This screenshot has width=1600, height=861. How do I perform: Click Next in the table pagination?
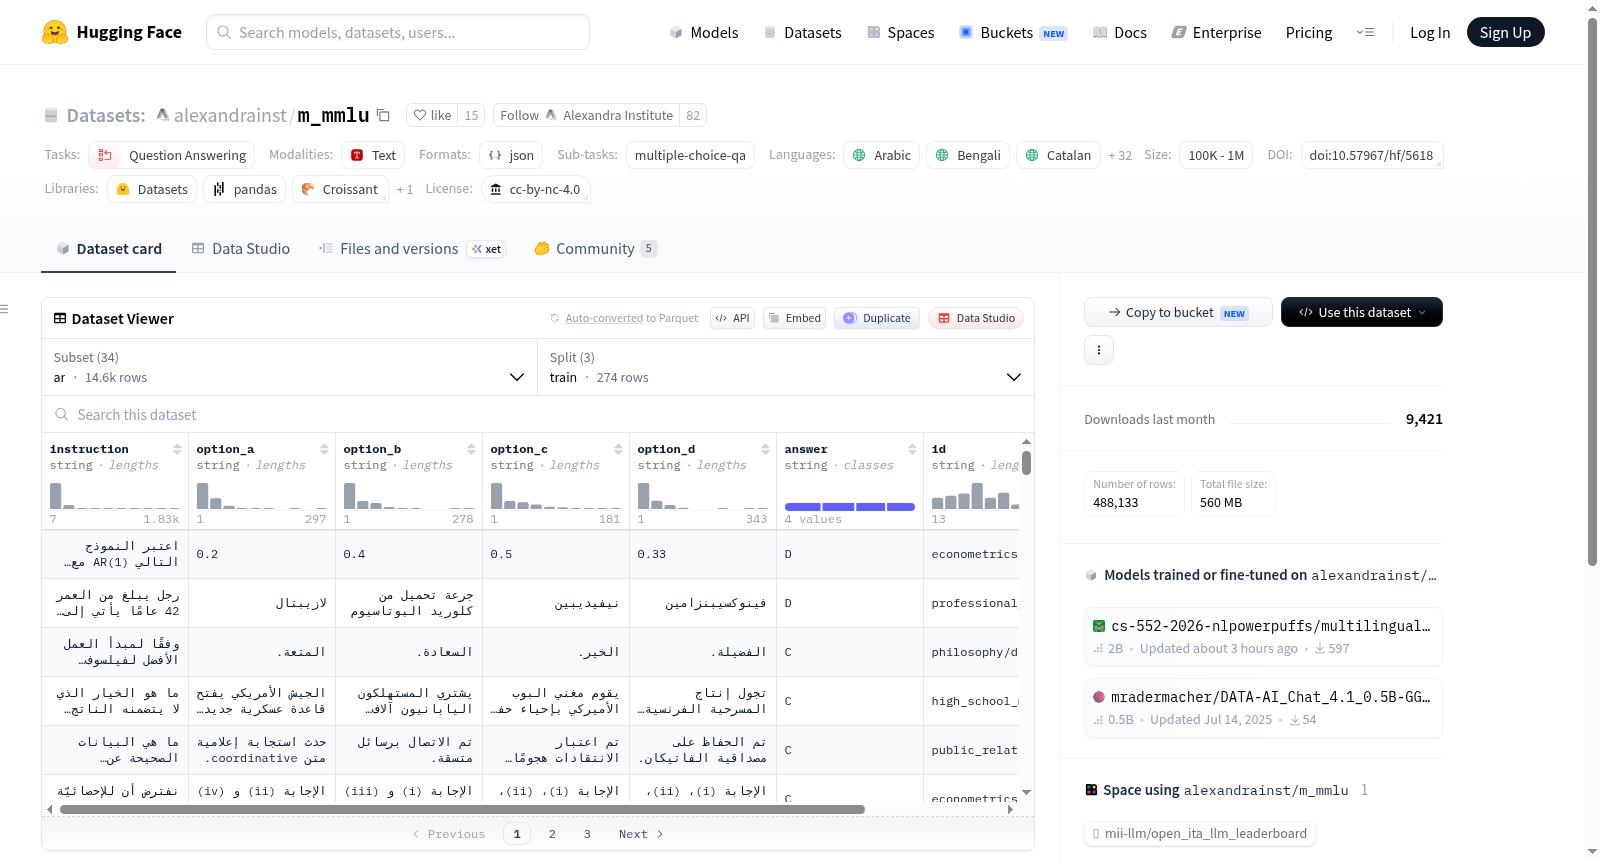point(640,834)
